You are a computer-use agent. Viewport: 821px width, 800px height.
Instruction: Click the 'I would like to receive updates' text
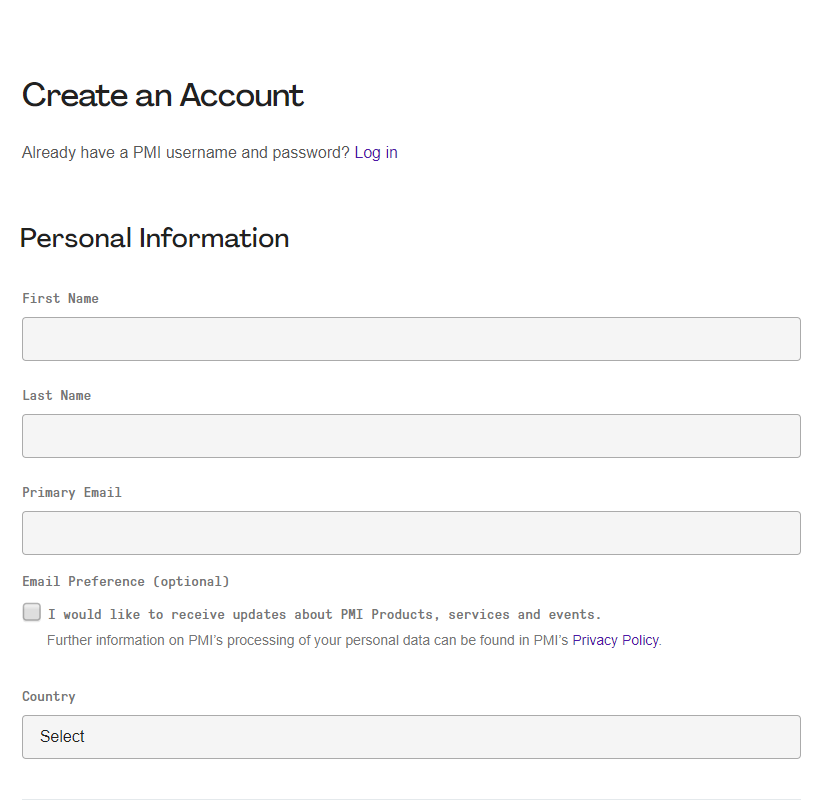pyautogui.click(x=324, y=614)
